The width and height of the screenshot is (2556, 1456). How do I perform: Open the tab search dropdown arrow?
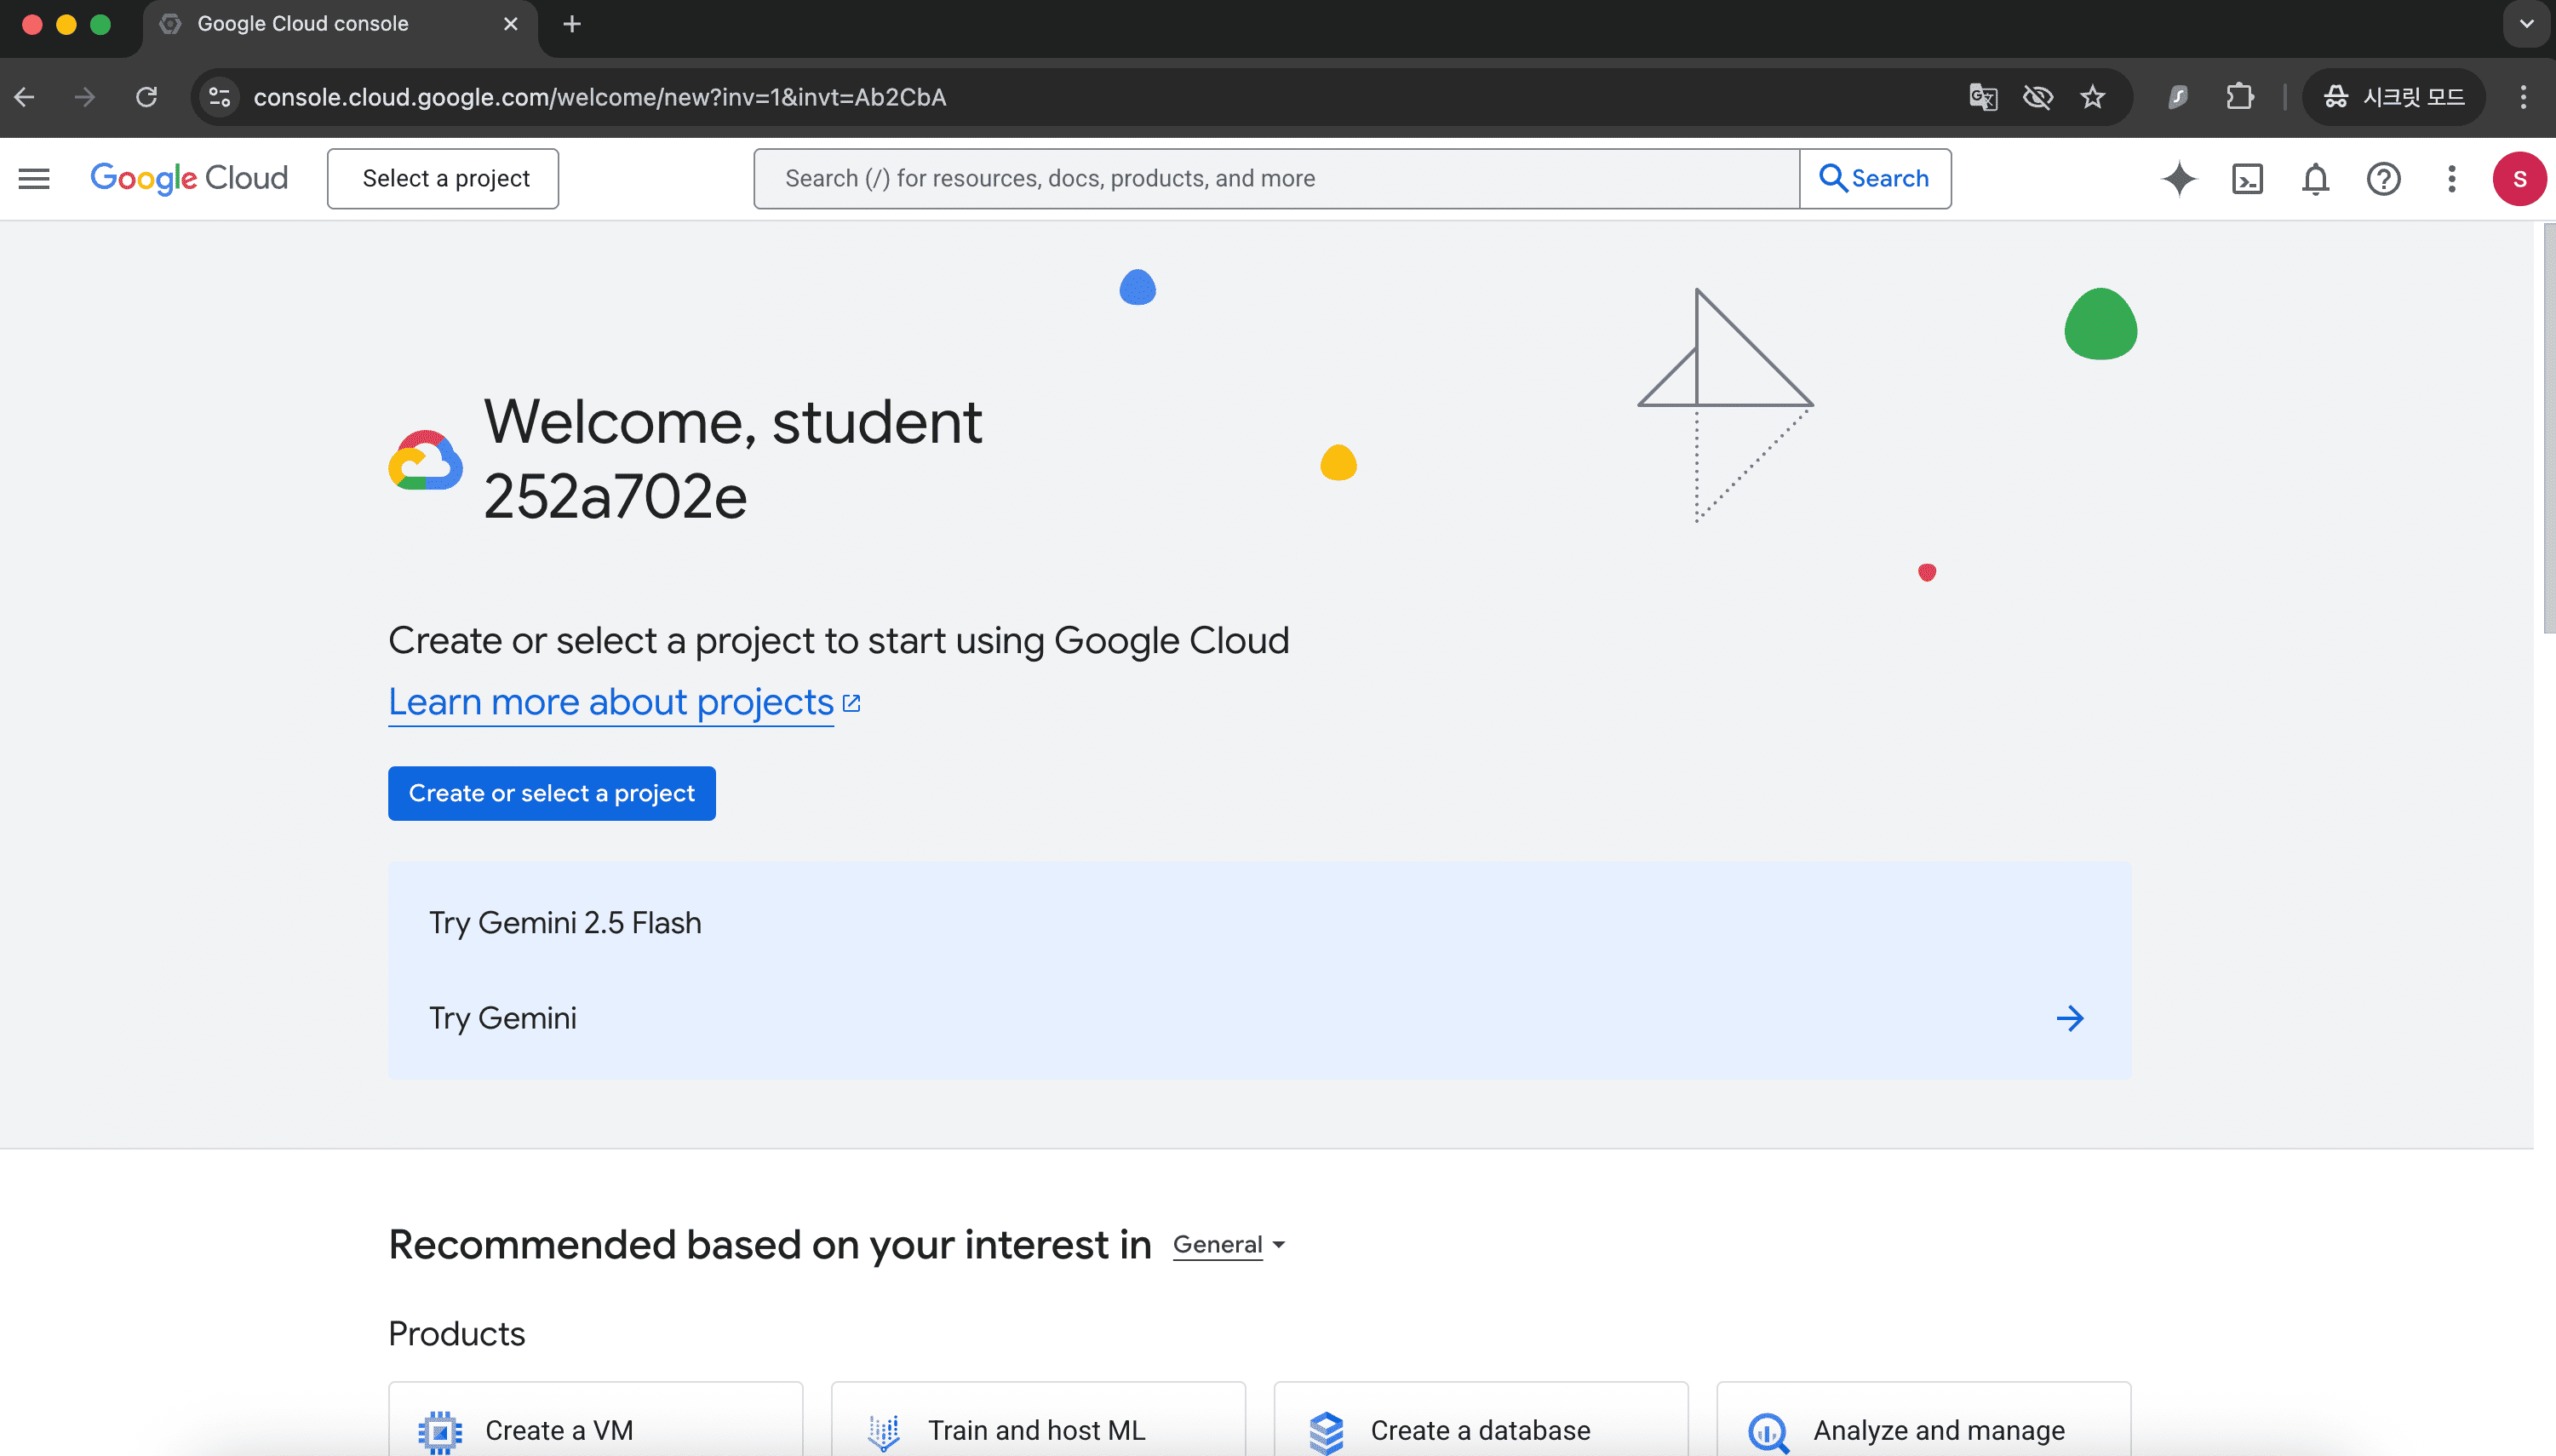(2526, 24)
